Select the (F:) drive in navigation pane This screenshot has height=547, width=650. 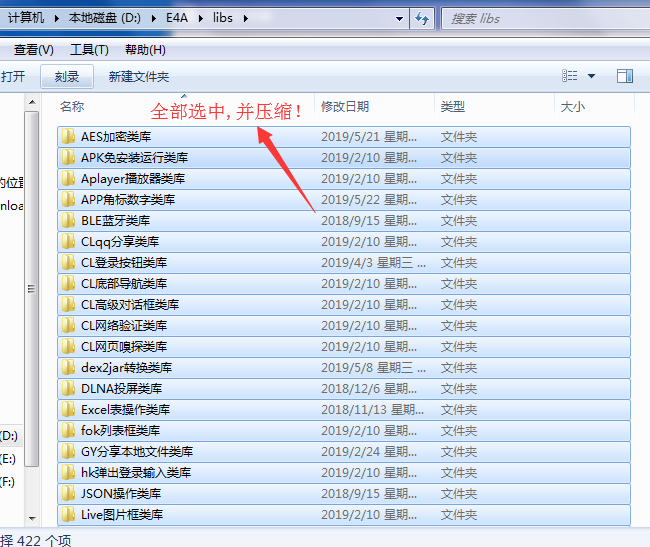[7, 482]
